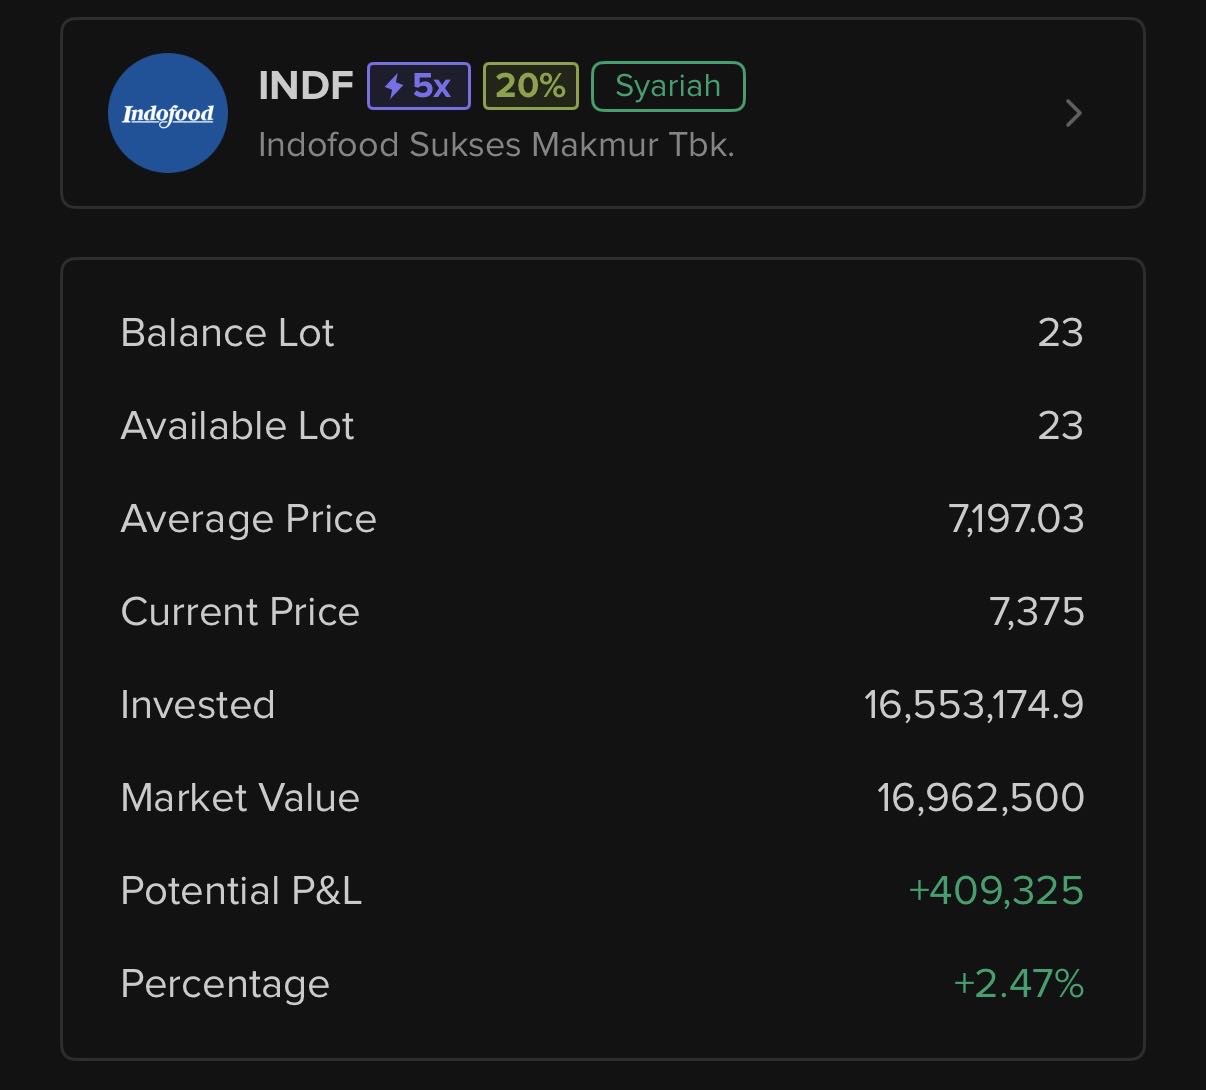
Task: Select the Current Price label
Action: [240, 612]
